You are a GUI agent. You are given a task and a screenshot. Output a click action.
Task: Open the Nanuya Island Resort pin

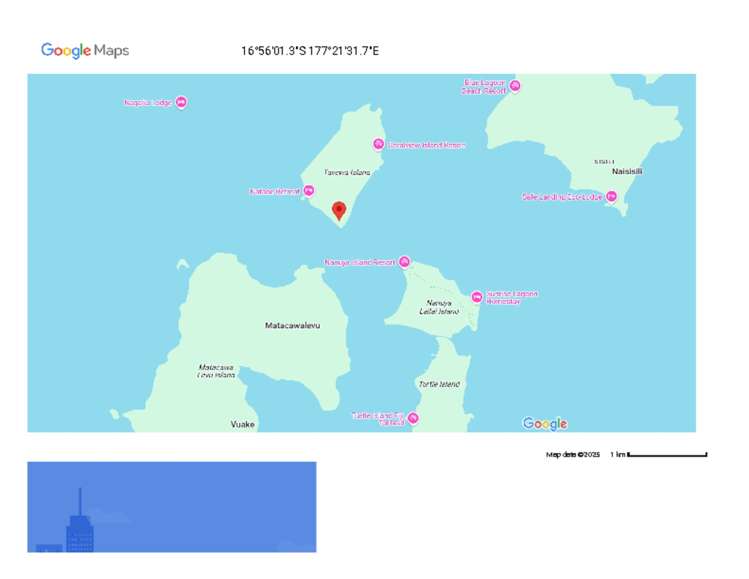(404, 262)
